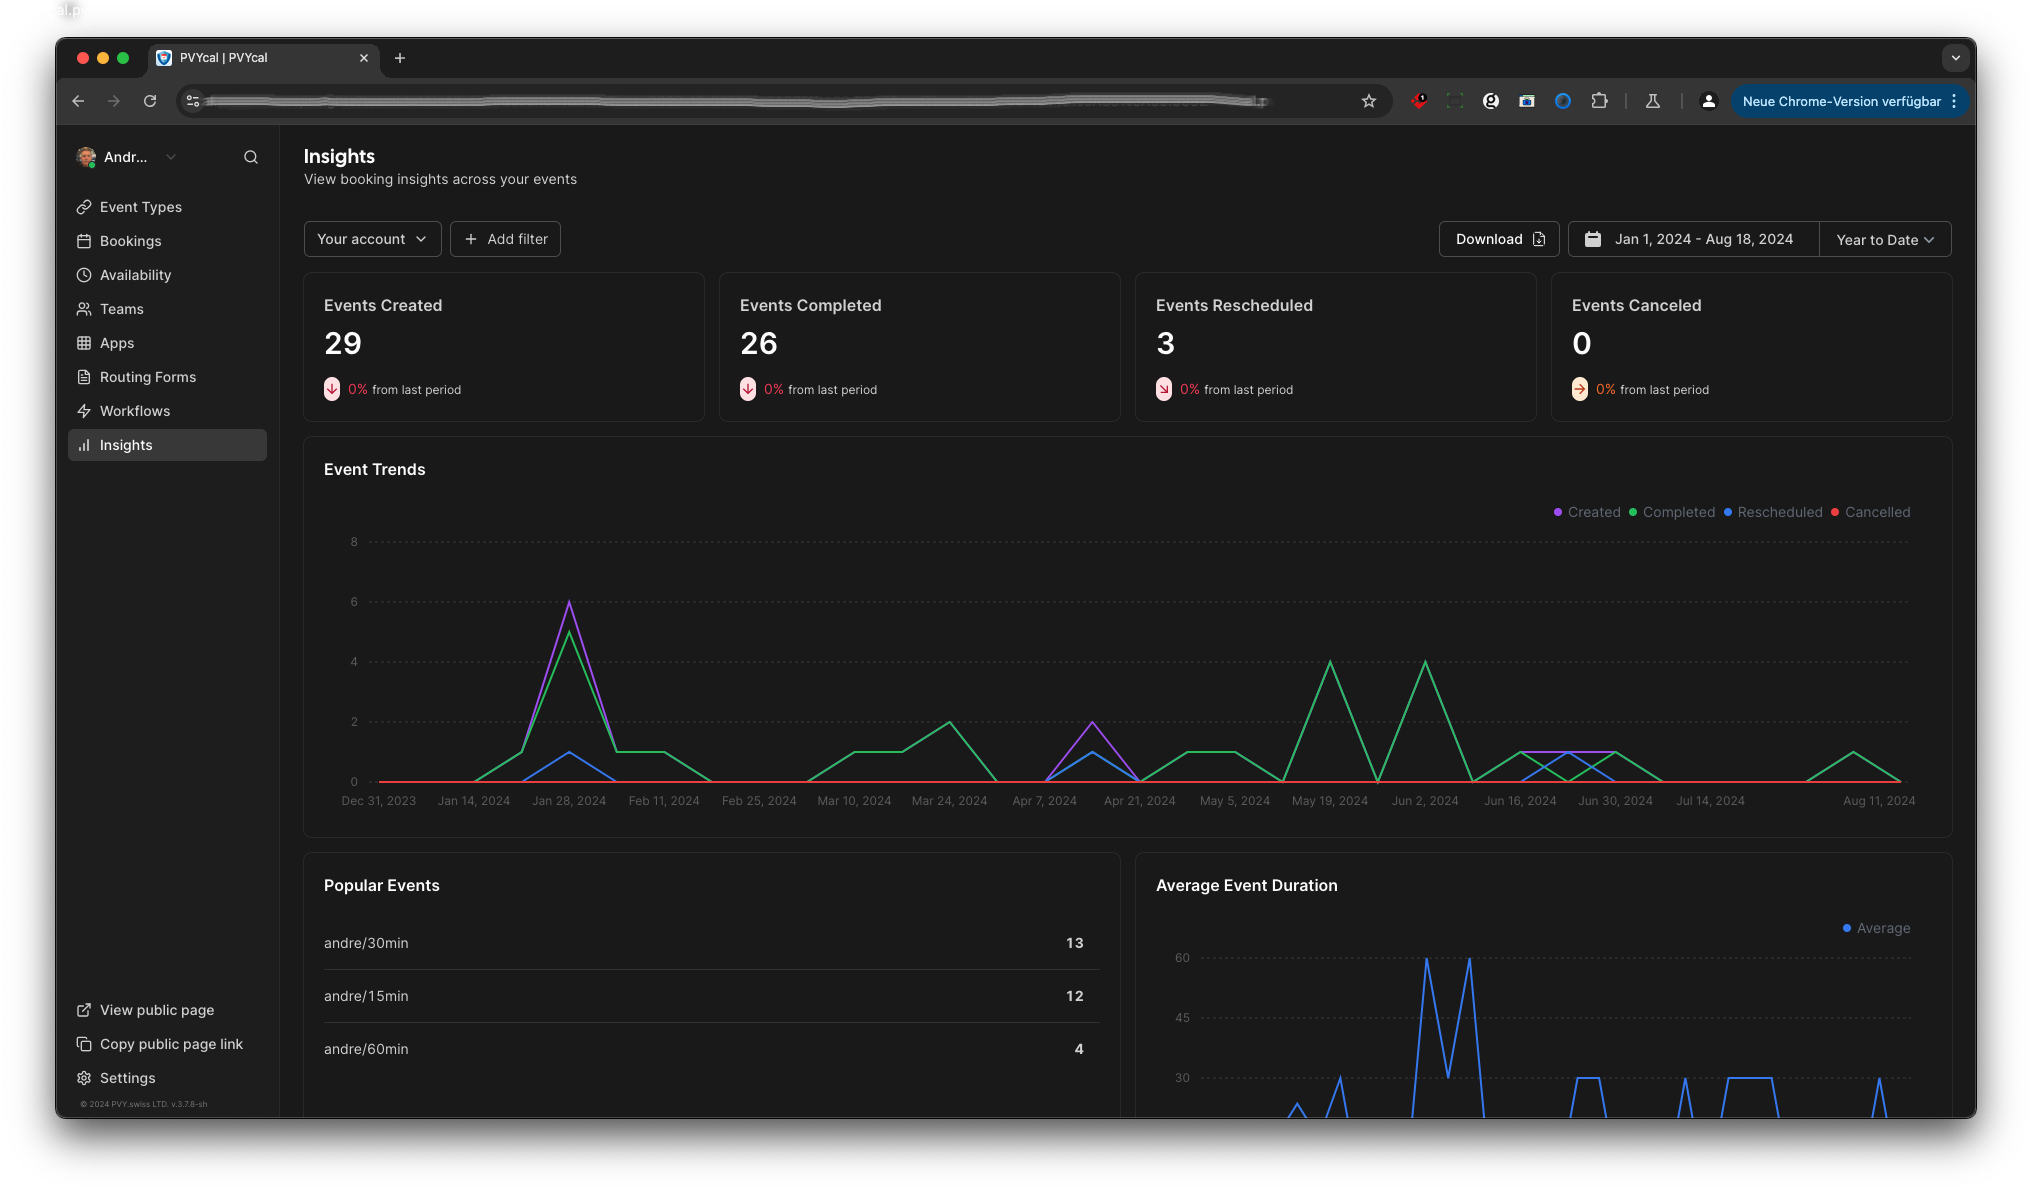Viewport: 2032px width, 1192px height.
Task: Click trend arrow icon in Events Canceled
Action: tap(1580, 389)
